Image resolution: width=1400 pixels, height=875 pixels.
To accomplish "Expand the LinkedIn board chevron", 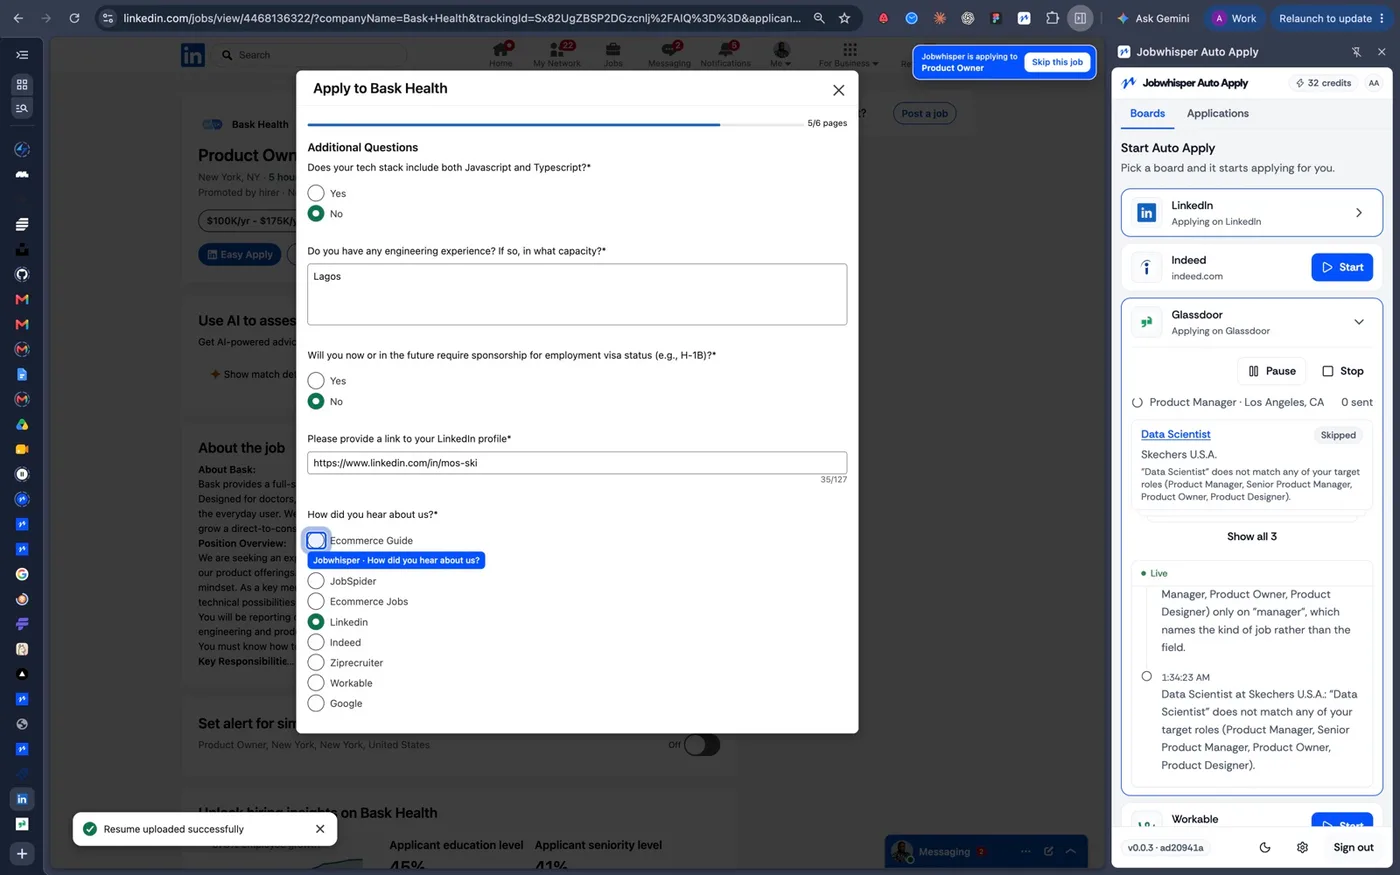I will pos(1358,213).
